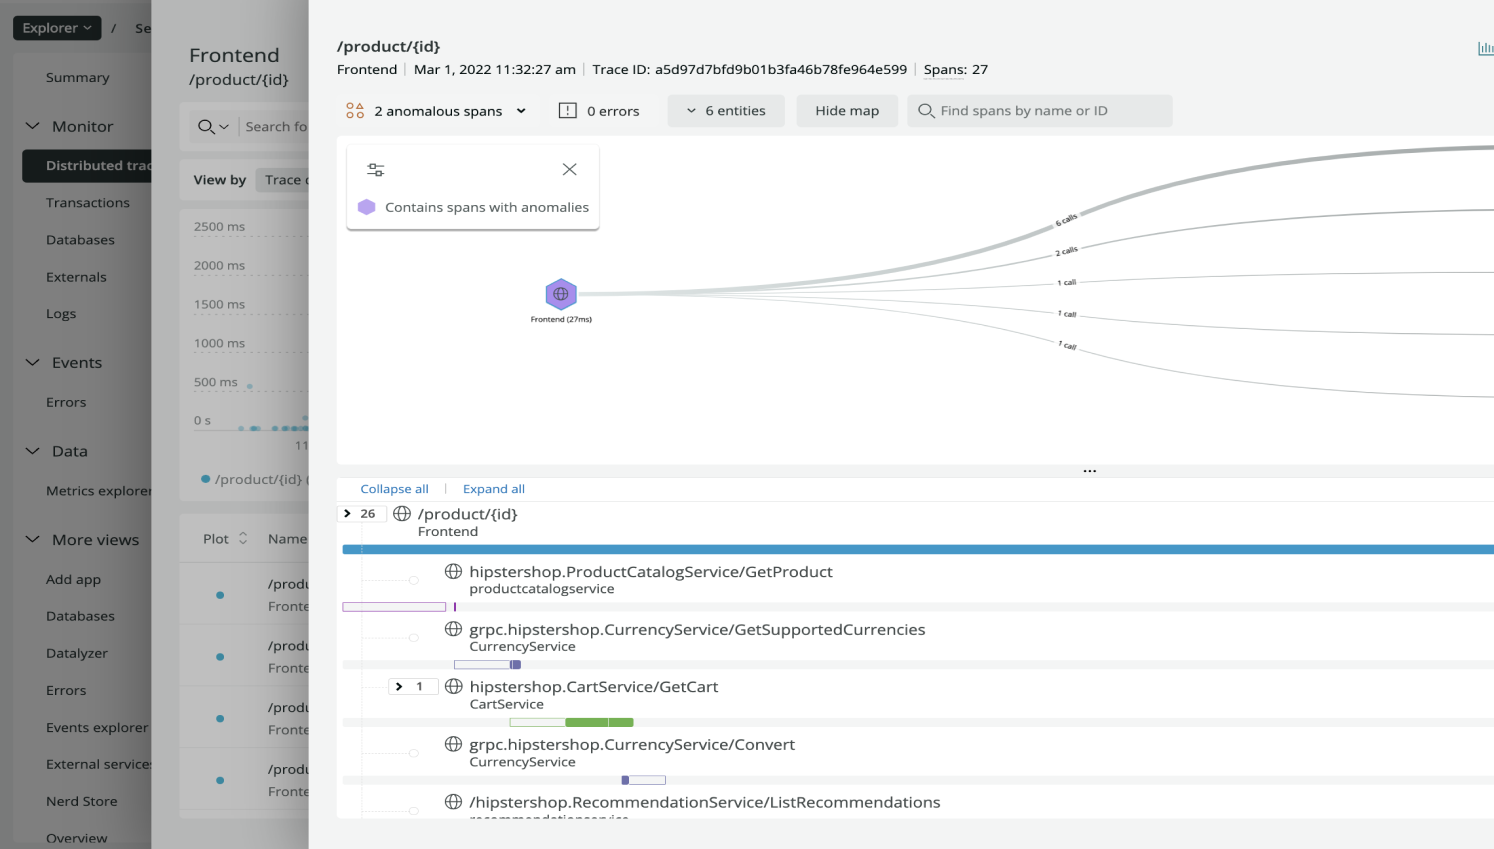
Task: Click the Collapse all link
Action: click(394, 488)
